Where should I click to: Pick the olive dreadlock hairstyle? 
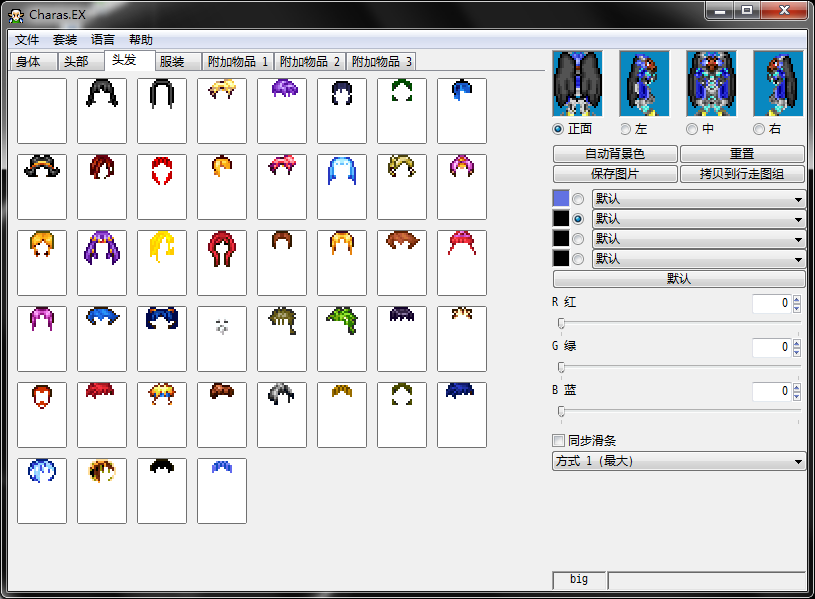point(282,338)
